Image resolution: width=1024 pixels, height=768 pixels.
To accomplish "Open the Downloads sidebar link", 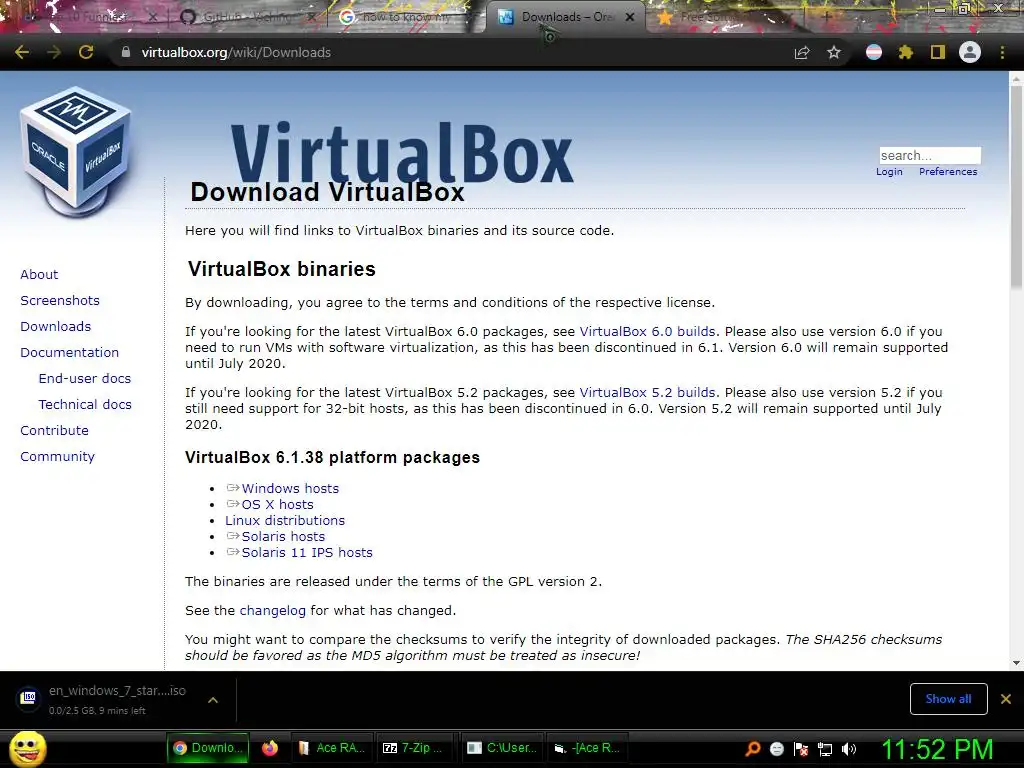I will 56,327.
